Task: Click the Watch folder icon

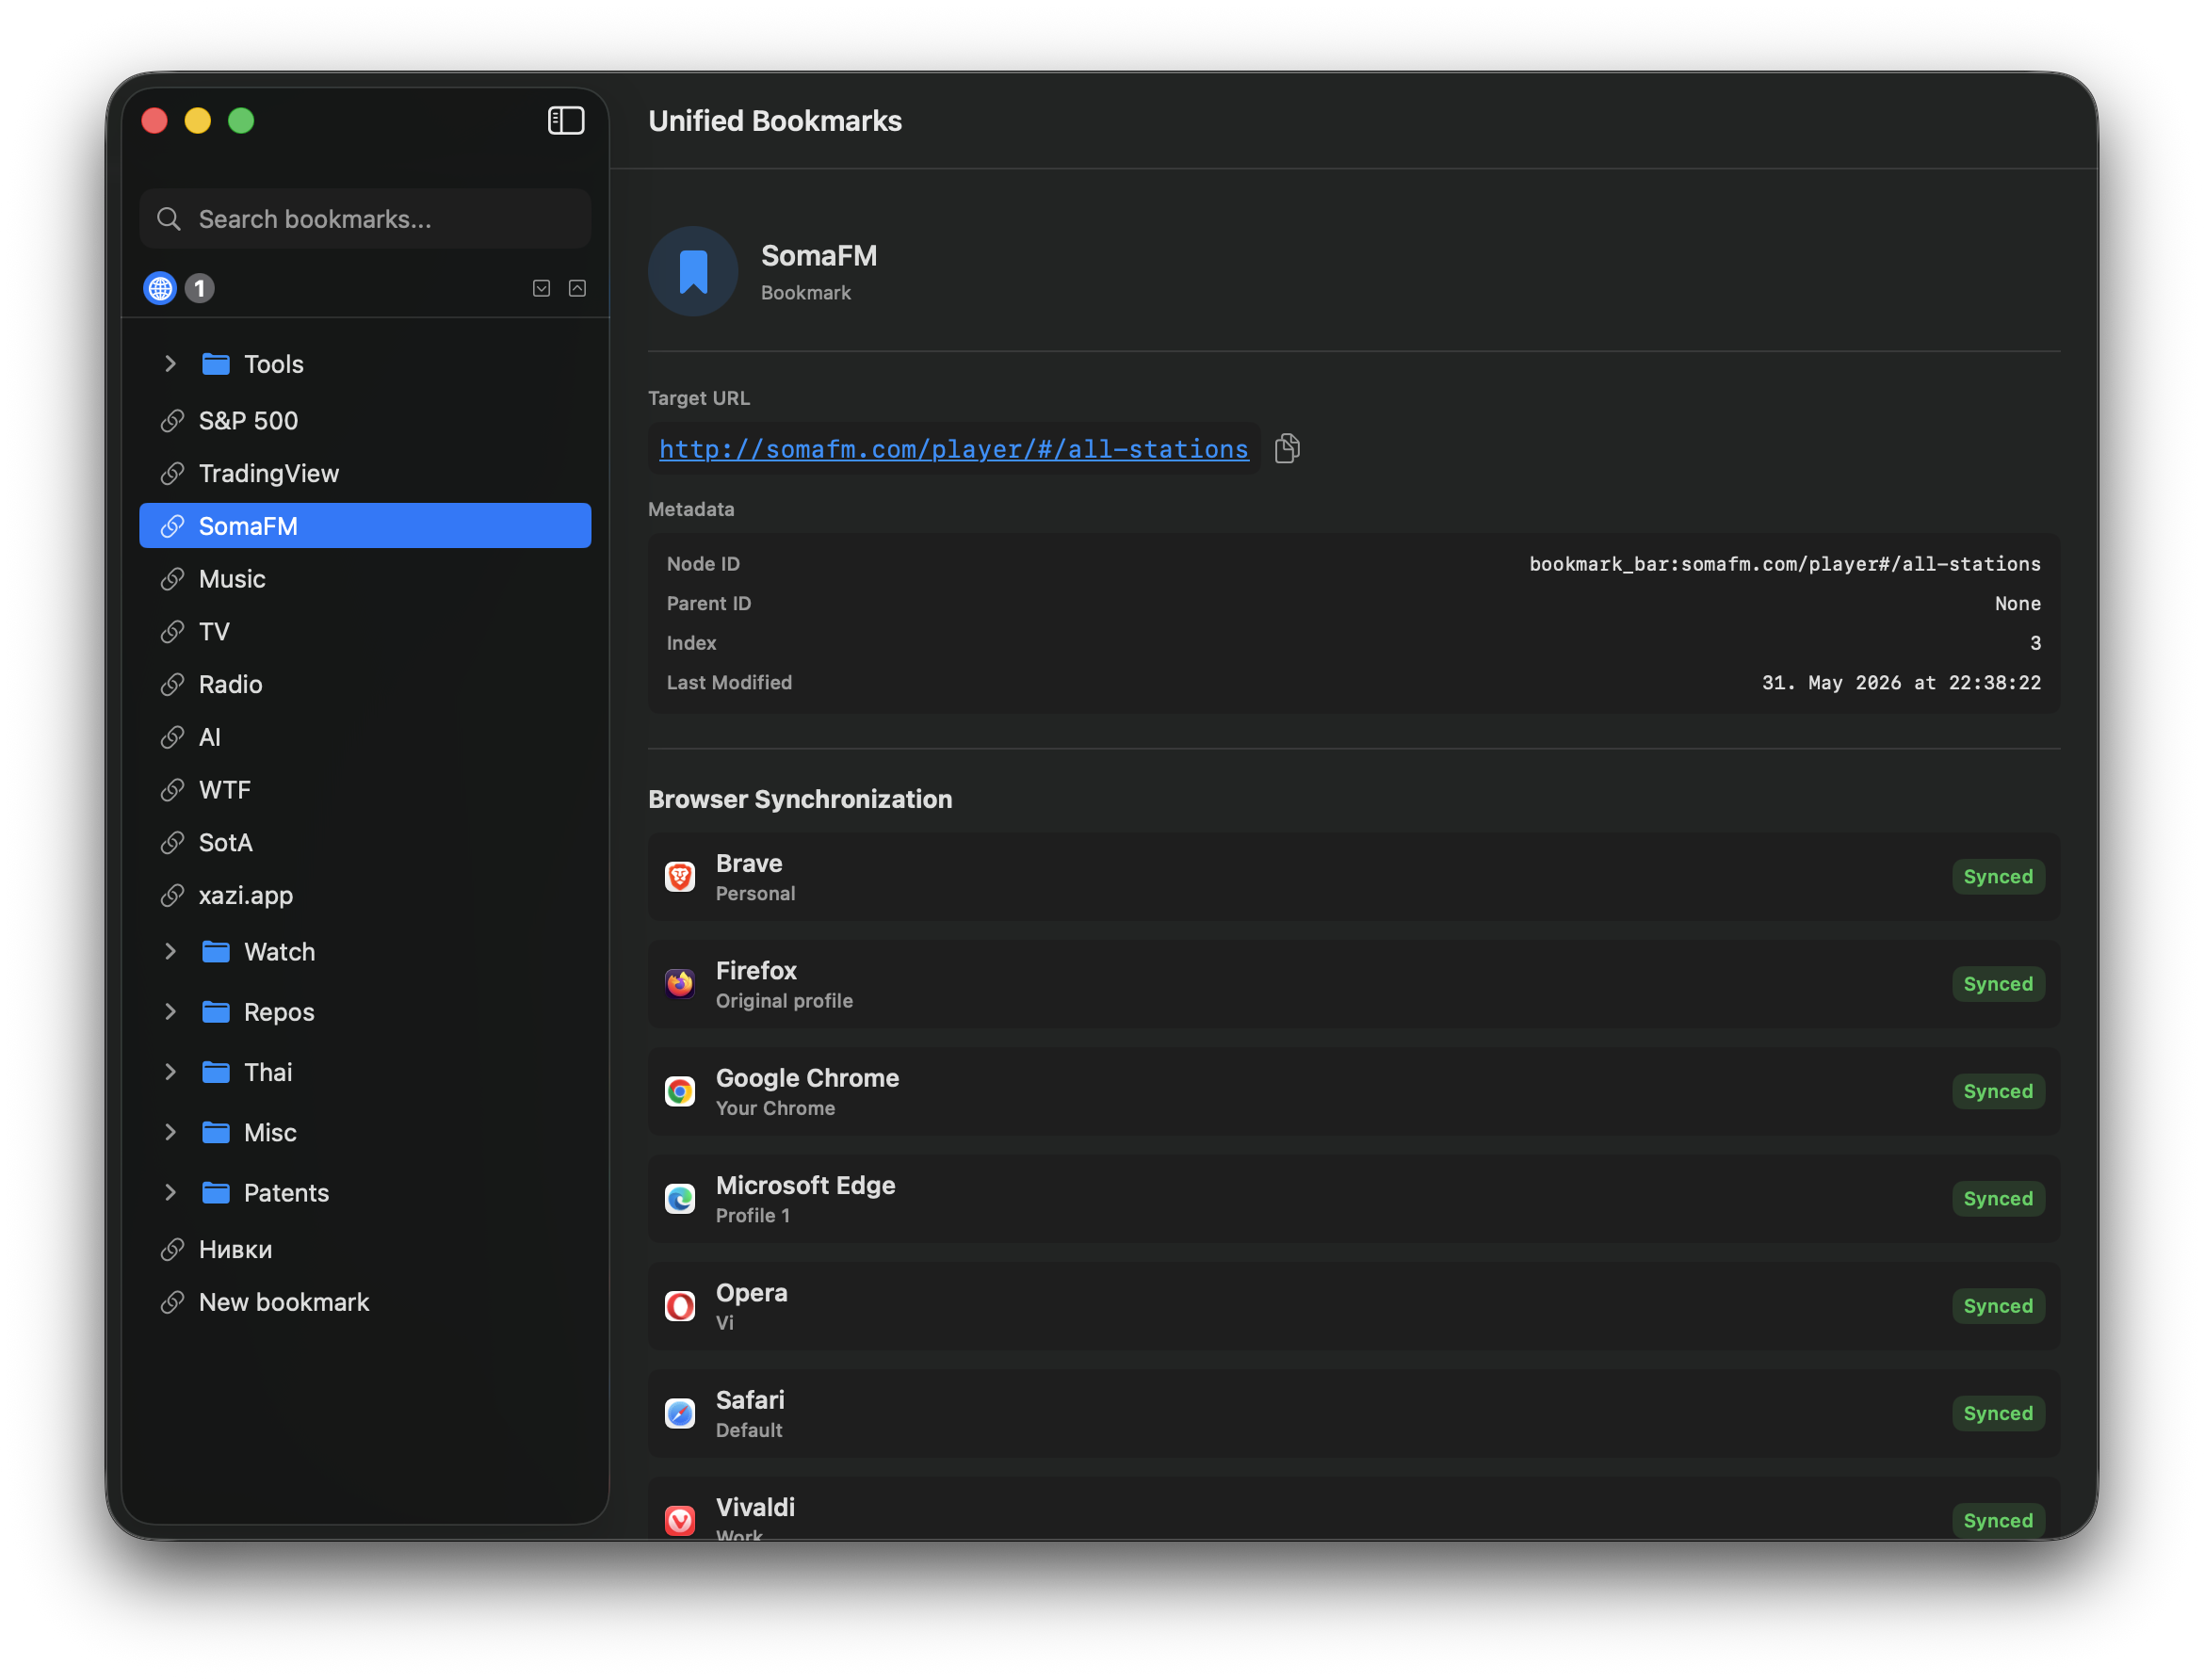Action: (216, 952)
